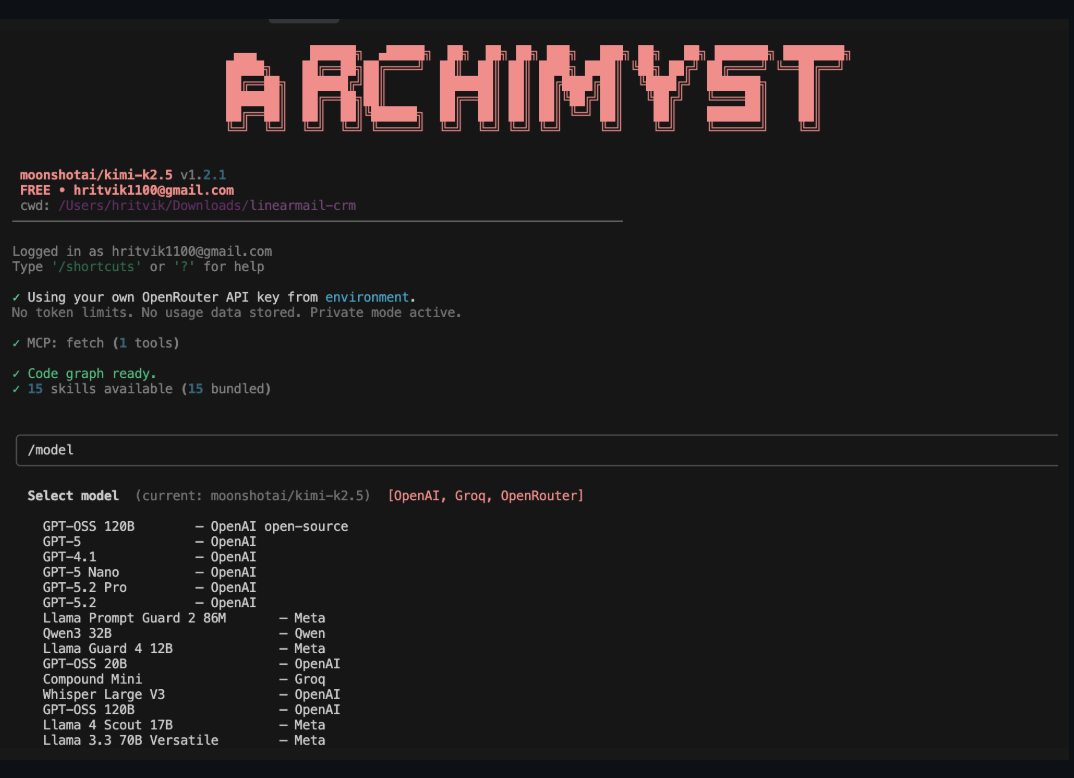The height and width of the screenshot is (778, 1074).
Task: Click the 15 skills available status indicator
Action: (x=15, y=388)
